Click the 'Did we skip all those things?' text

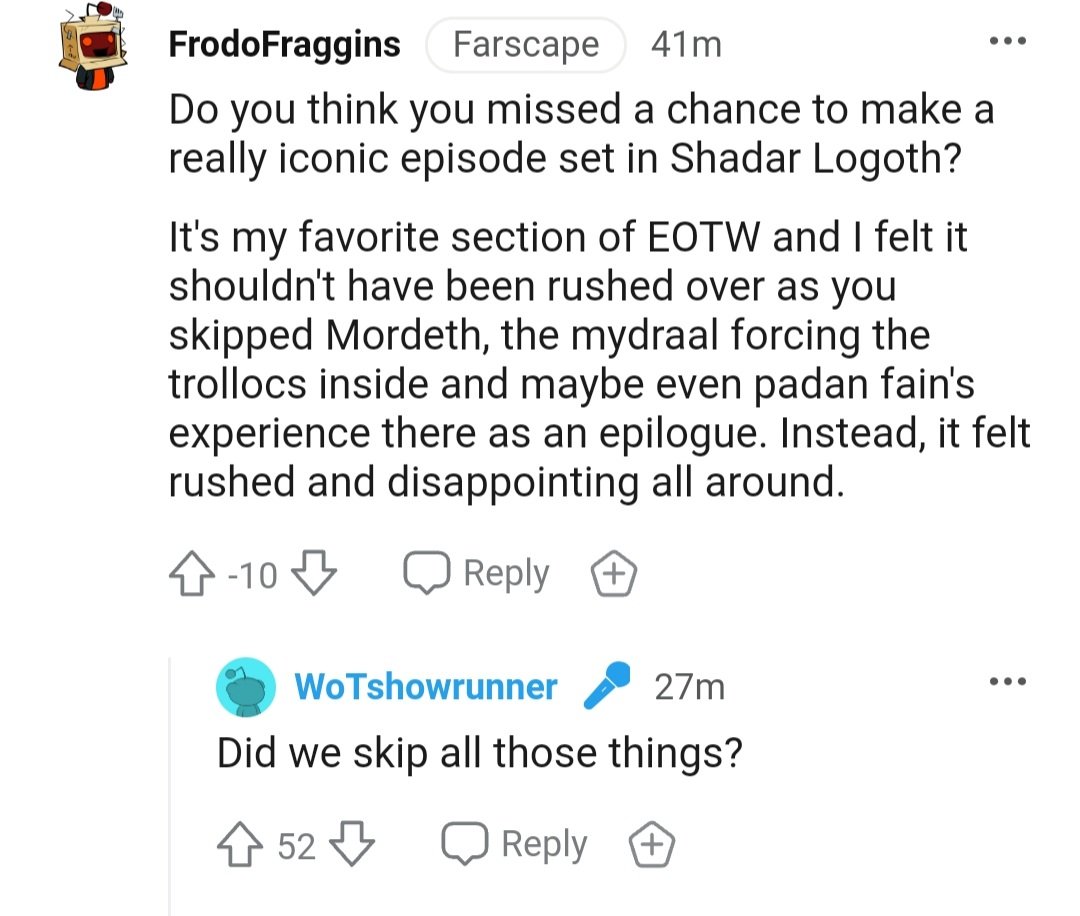(x=480, y=752)
